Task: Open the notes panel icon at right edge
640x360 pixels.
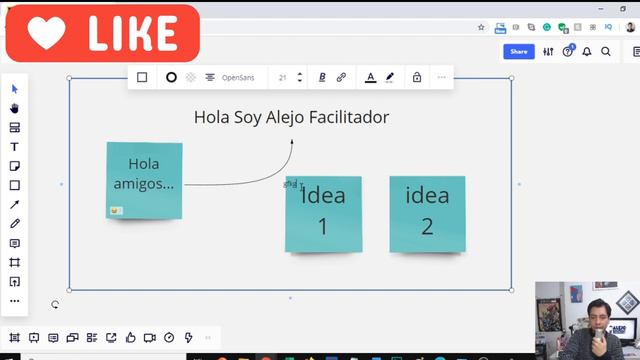Action: coord(636,51)
